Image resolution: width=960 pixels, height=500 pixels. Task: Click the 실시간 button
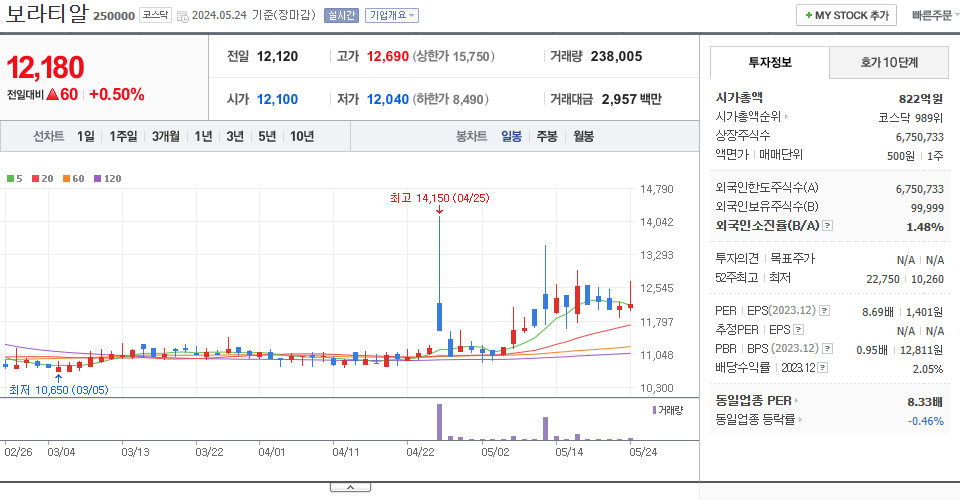coord(341,15)
